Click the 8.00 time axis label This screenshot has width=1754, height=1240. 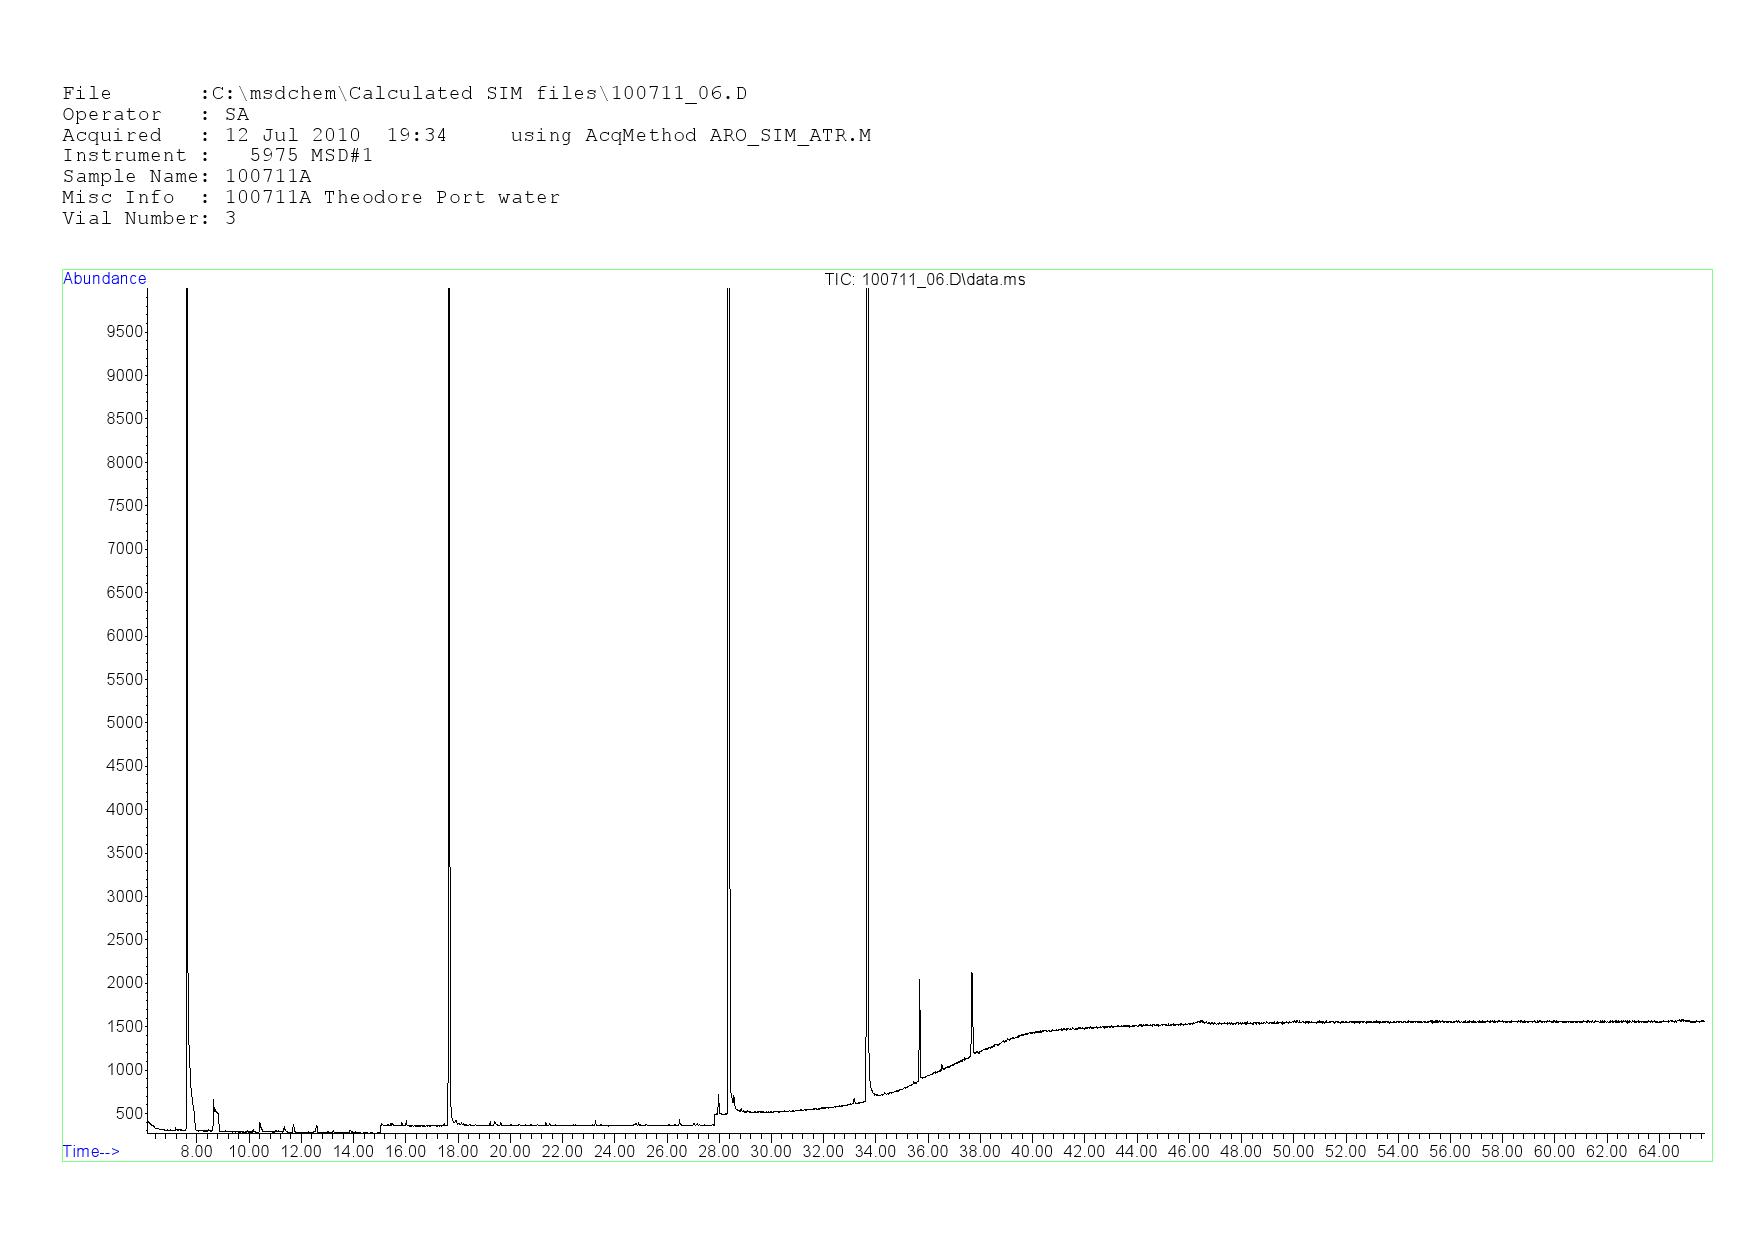[196, 1152]
